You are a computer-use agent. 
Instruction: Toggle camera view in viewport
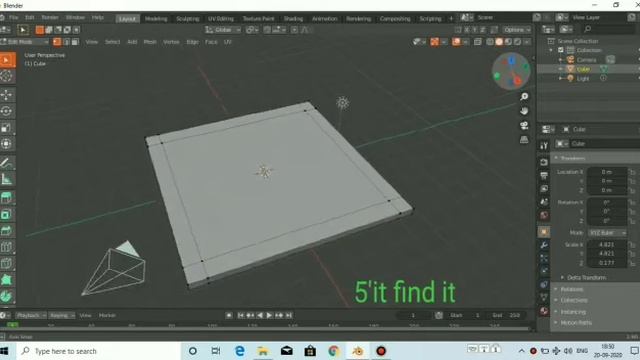coord(524,125)
